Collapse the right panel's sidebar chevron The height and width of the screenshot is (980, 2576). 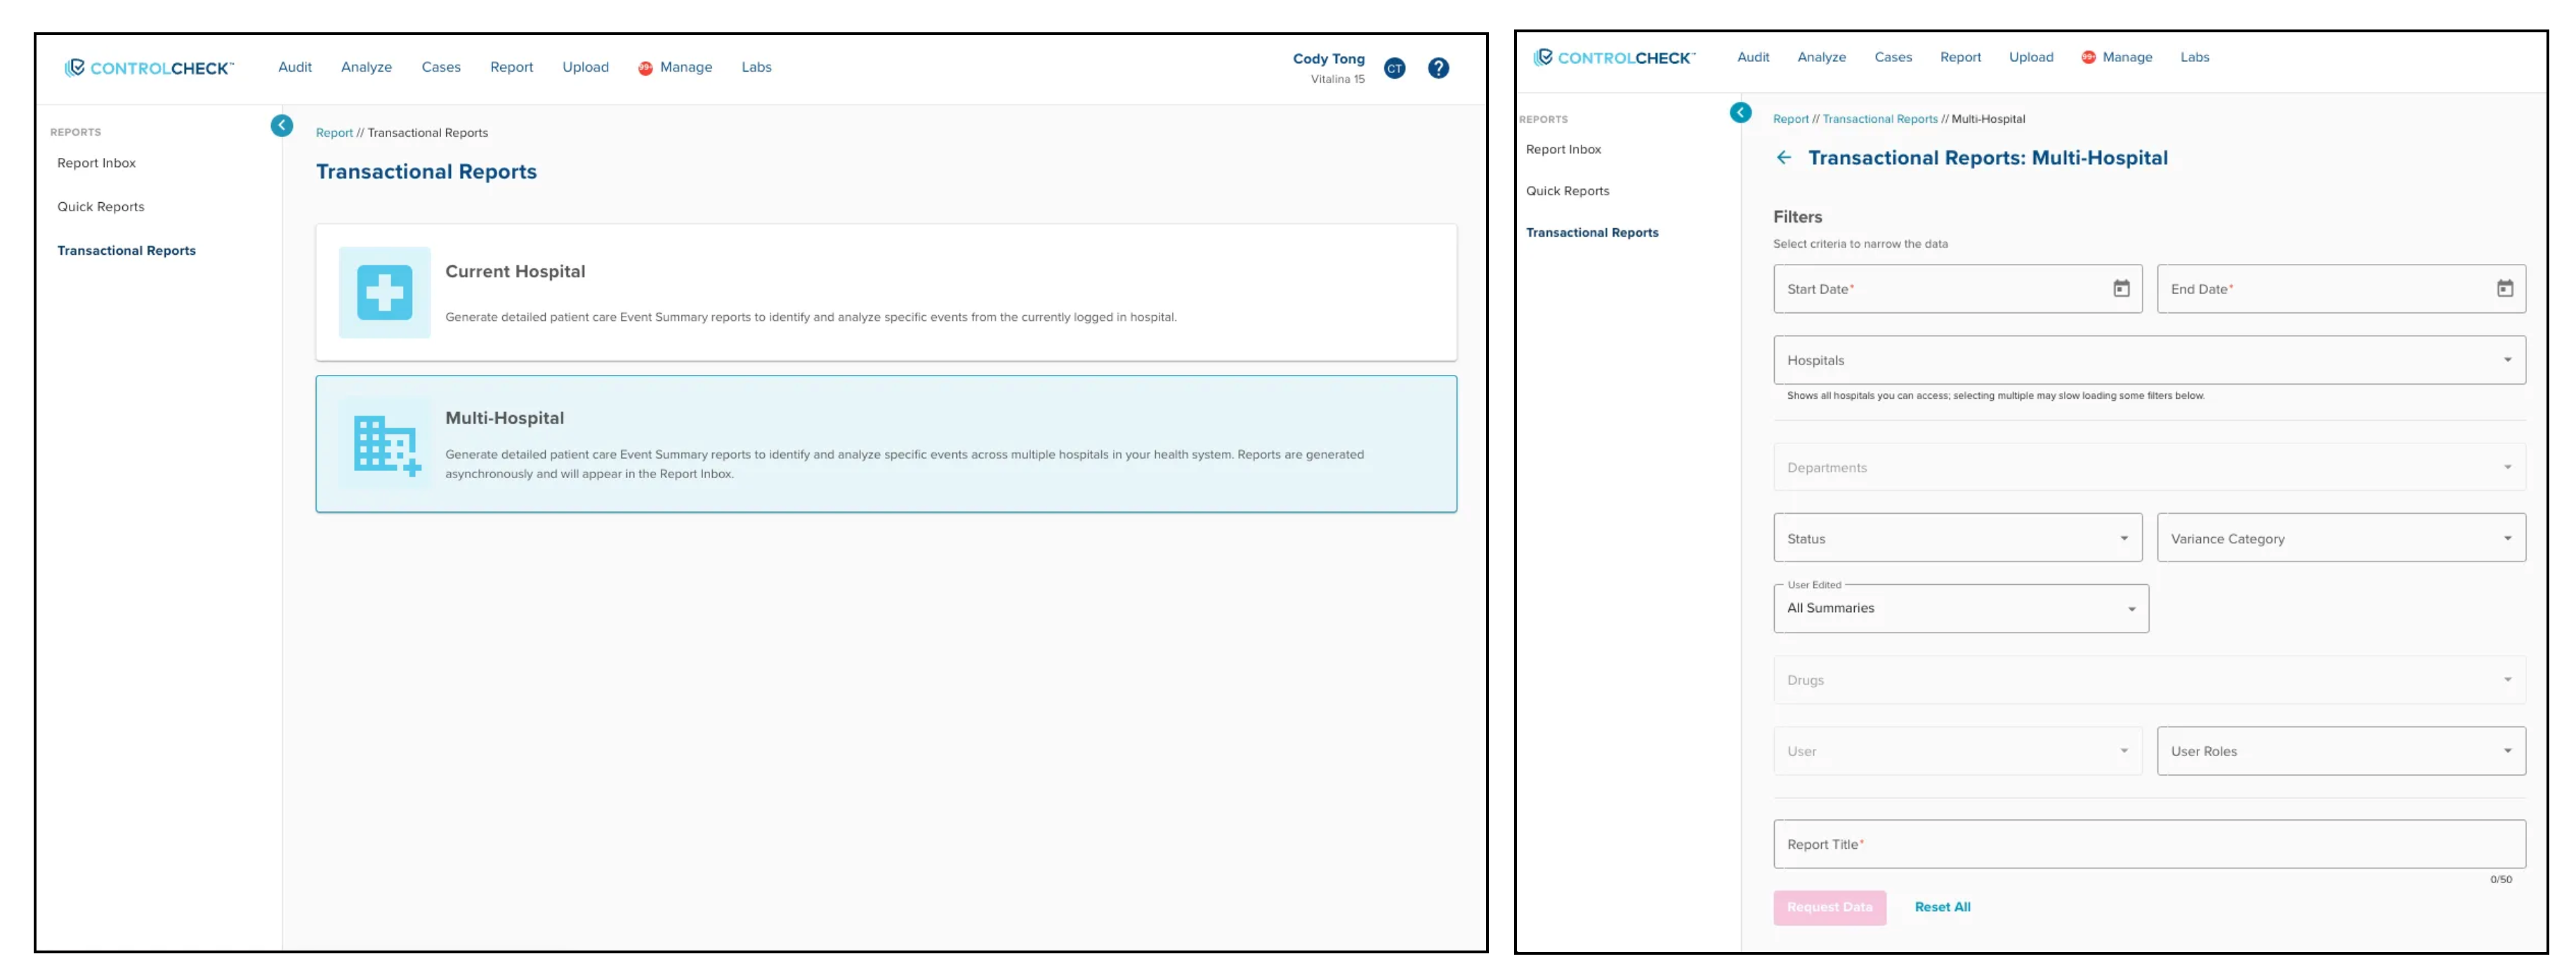tap(1740, 113)
